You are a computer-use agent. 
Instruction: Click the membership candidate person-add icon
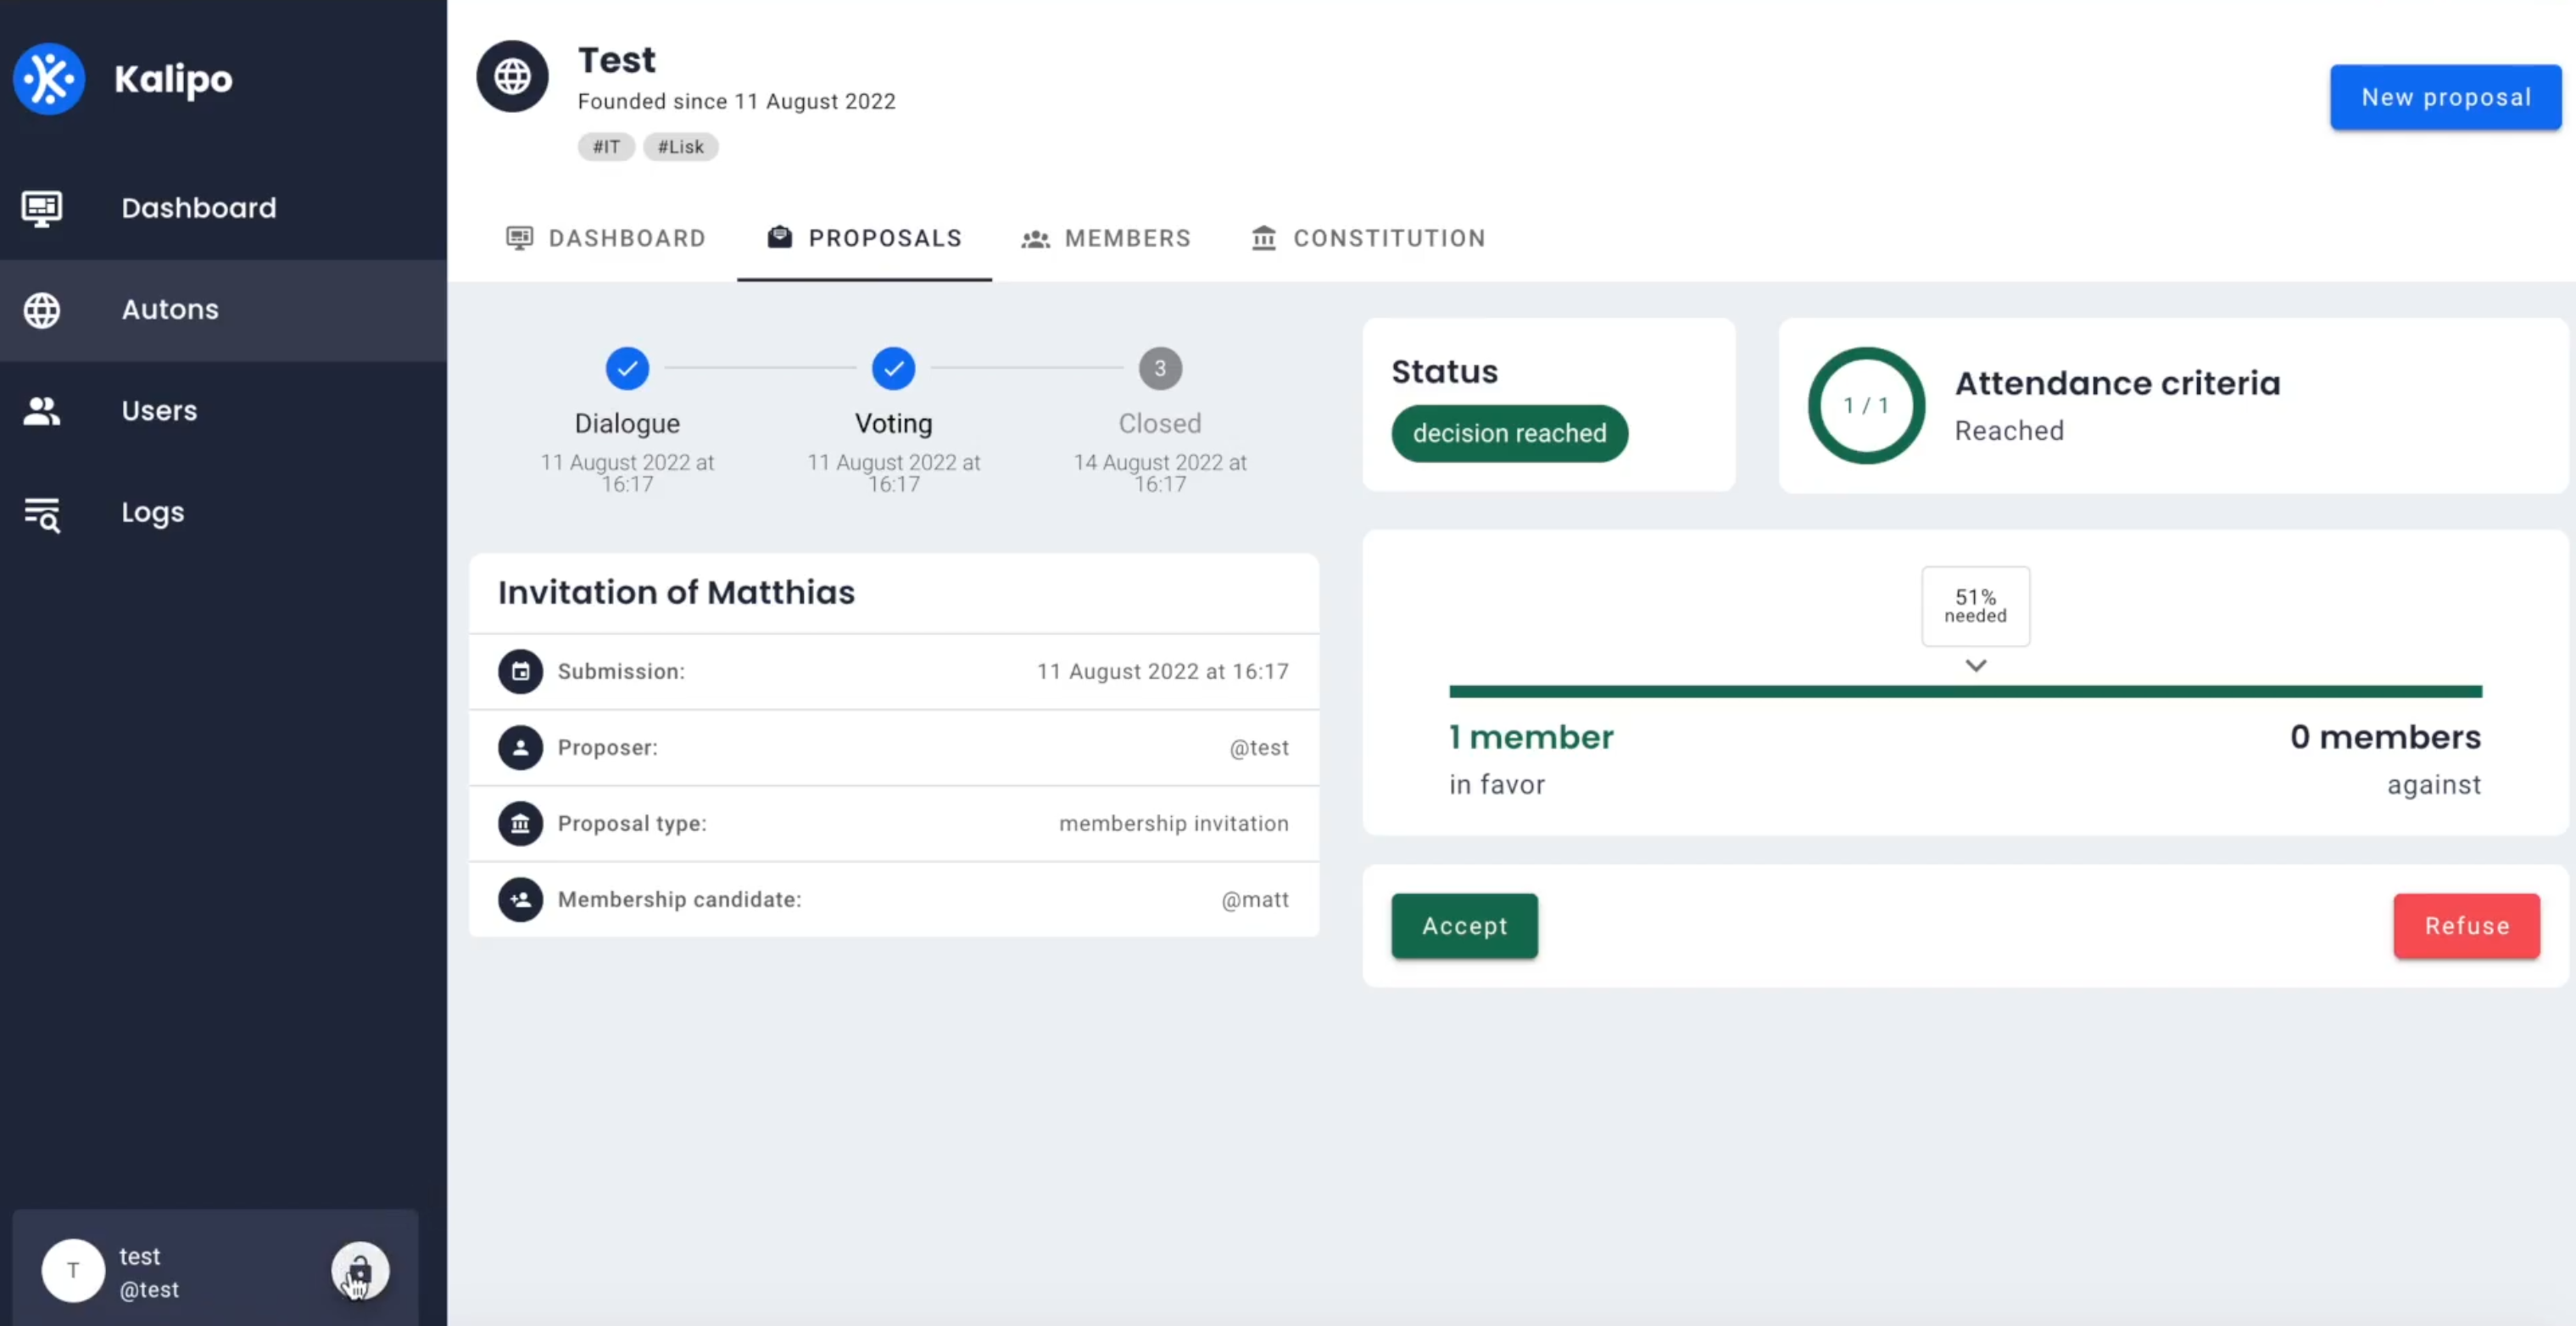click(x=520, y=899)
